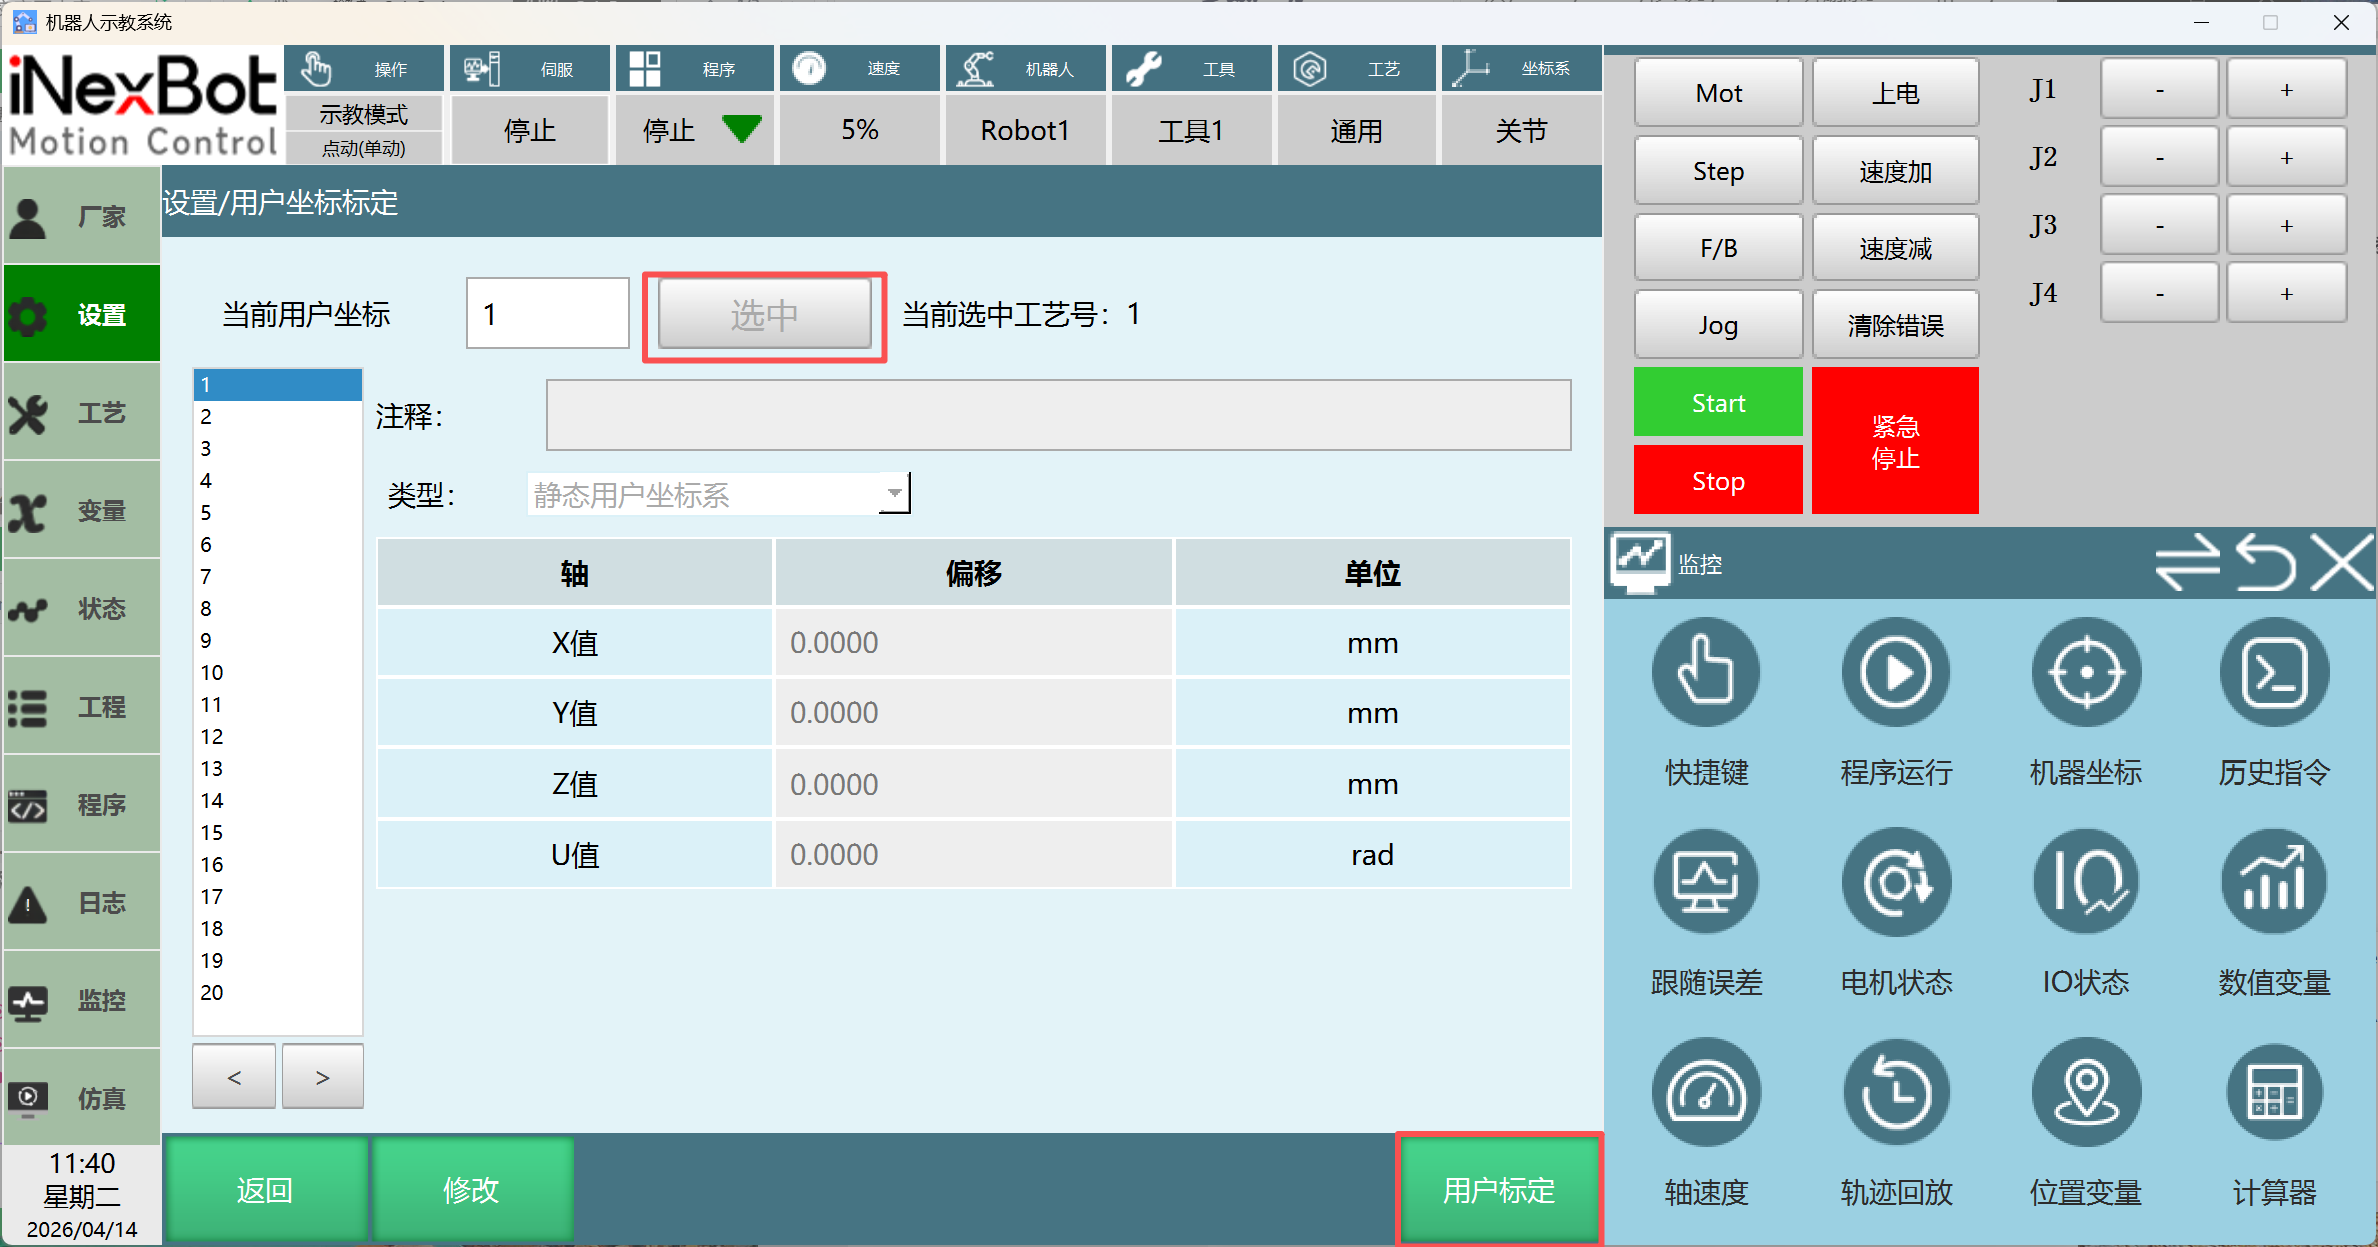
Task: Open the 变量 variables sidebar tab
Action: tap(82, 511)
